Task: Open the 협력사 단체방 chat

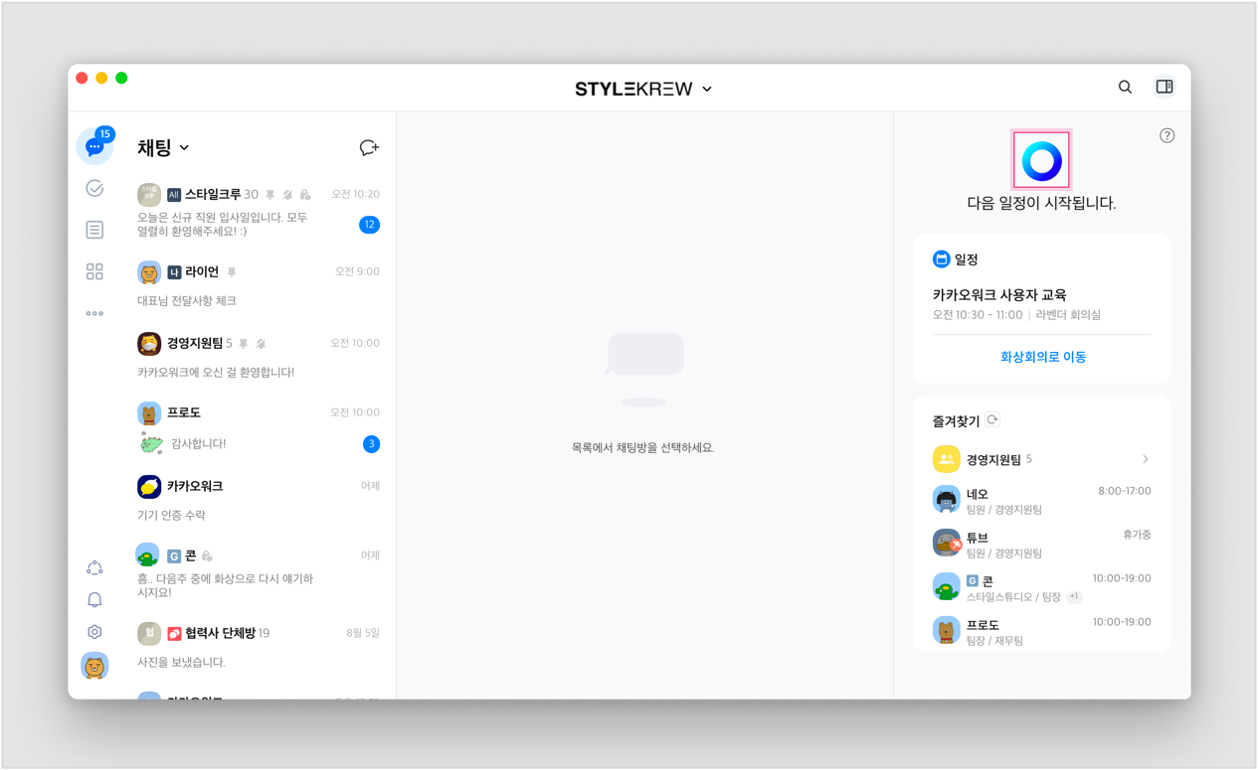Action: (x=258, y=646)
